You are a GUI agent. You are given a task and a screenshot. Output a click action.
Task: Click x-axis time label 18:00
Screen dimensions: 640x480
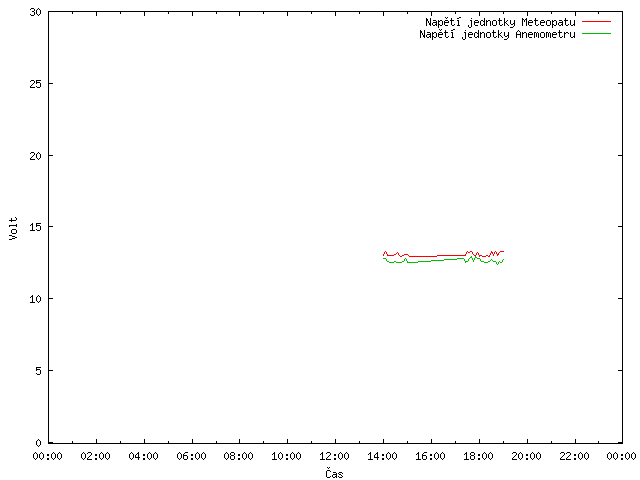pos(478,456)
